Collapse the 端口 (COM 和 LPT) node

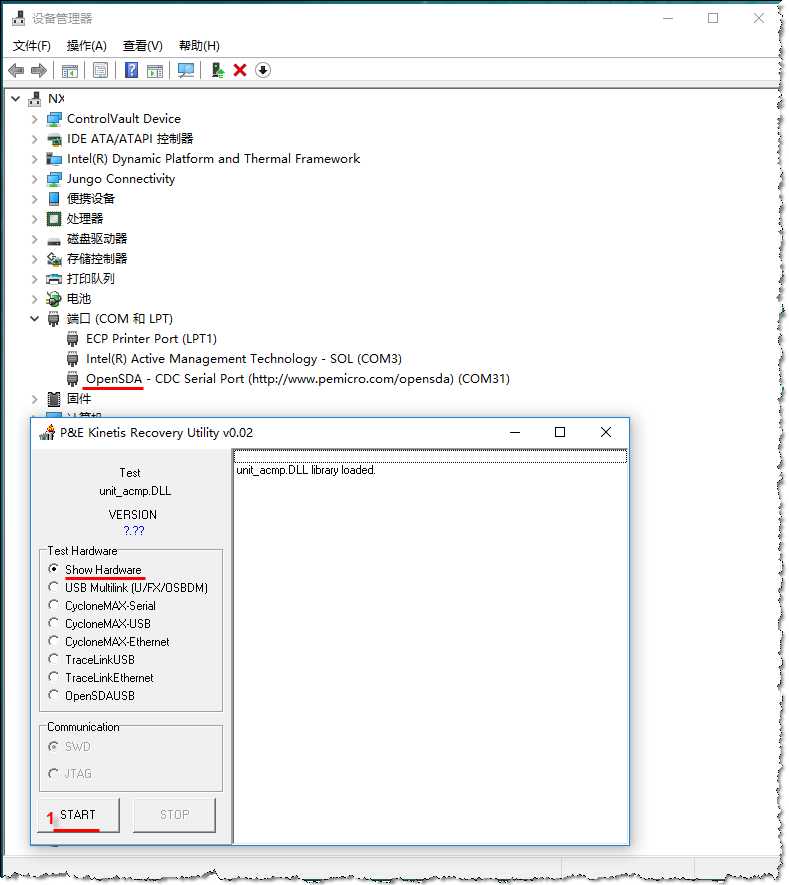pos(34,319)
